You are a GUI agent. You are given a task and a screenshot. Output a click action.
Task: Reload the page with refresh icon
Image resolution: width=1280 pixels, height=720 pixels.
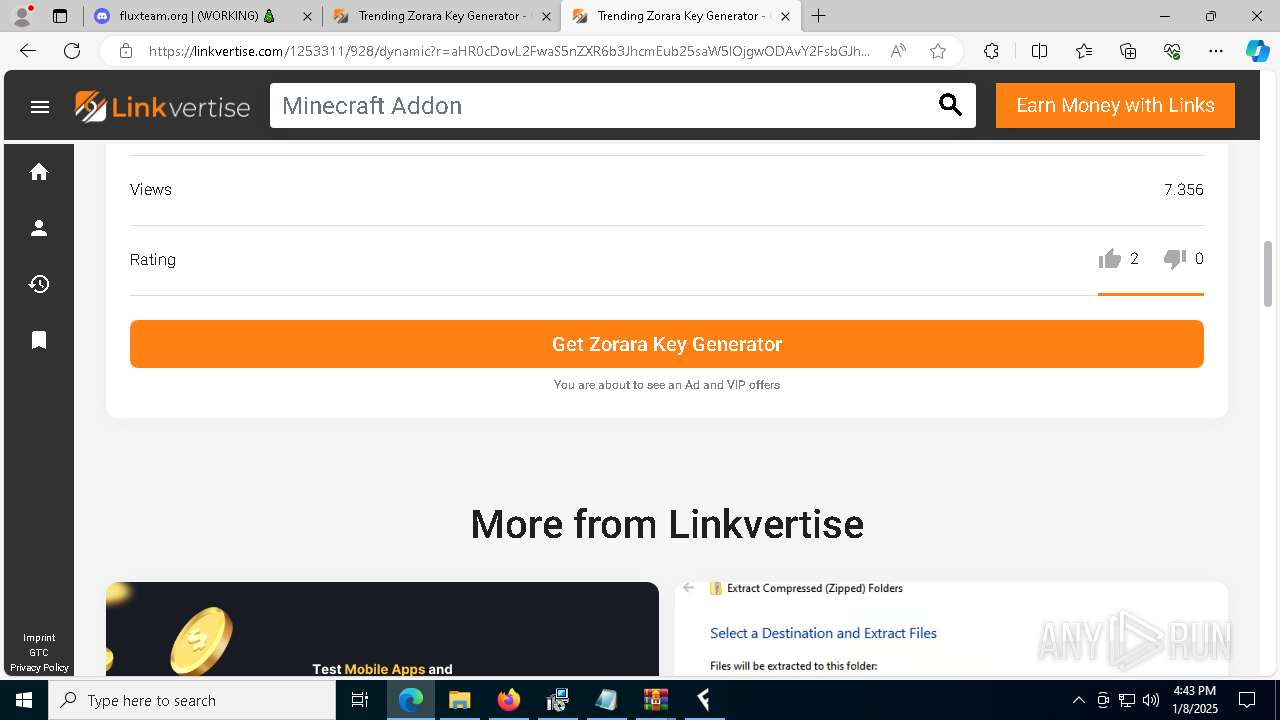click(72, 51)
